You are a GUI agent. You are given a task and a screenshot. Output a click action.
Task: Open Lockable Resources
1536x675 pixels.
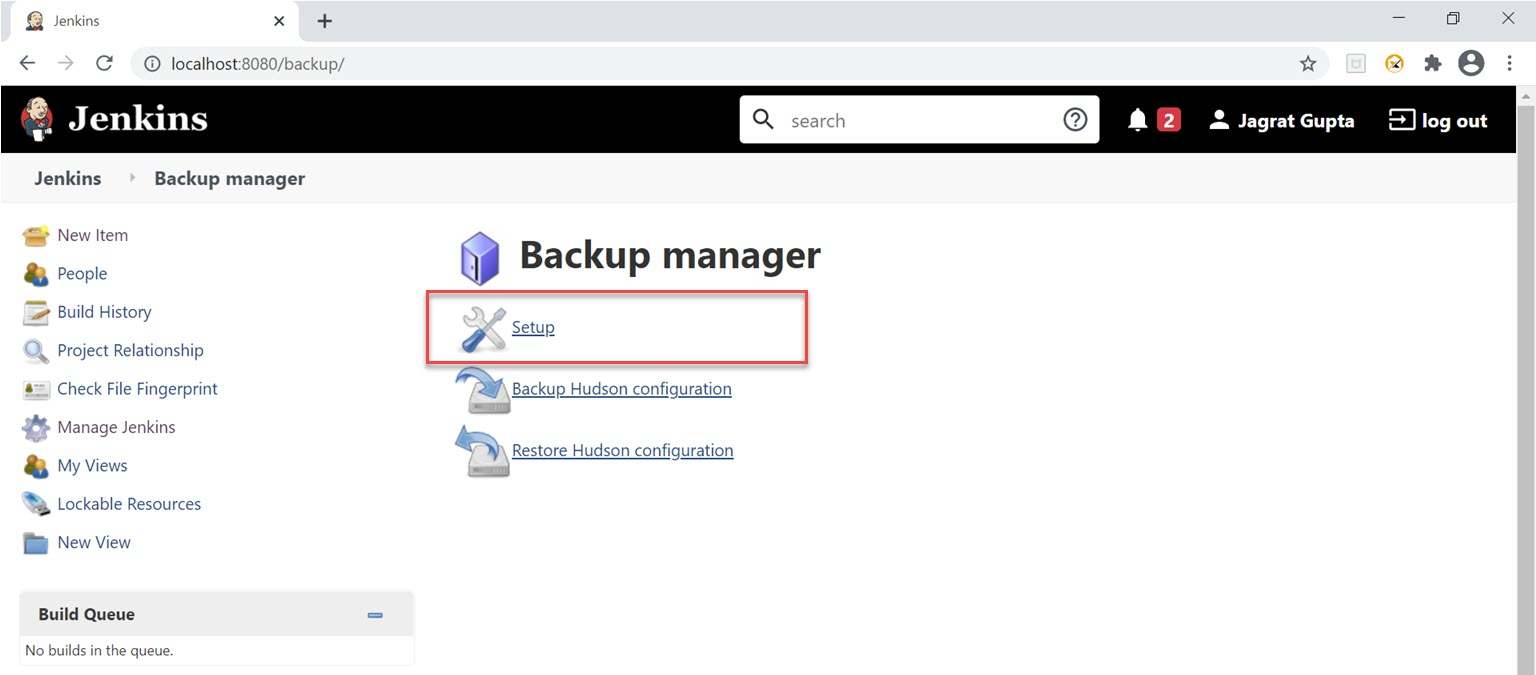(x=128, y=503)
